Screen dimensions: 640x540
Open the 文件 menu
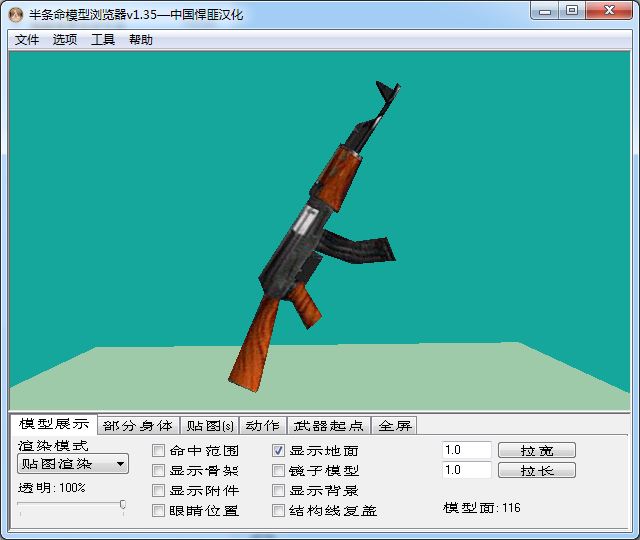(x=27, y=40)
